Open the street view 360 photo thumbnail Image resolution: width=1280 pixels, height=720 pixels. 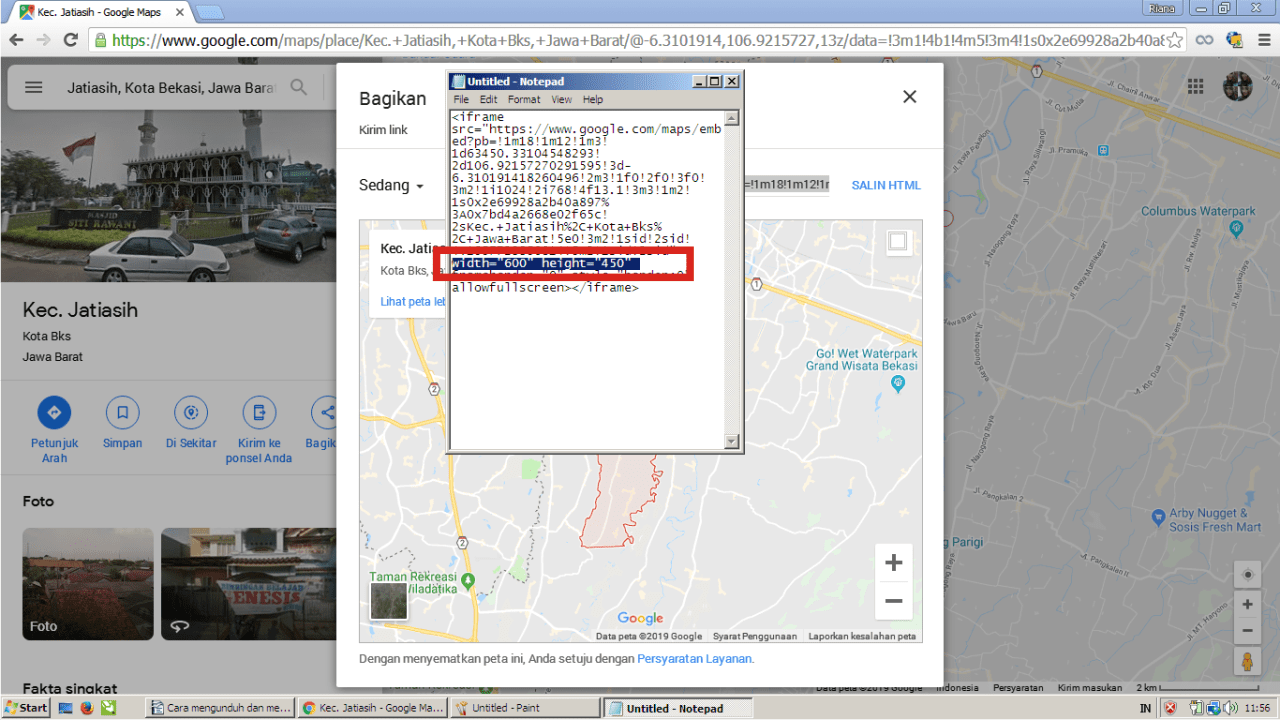click(x=248, y=584)
